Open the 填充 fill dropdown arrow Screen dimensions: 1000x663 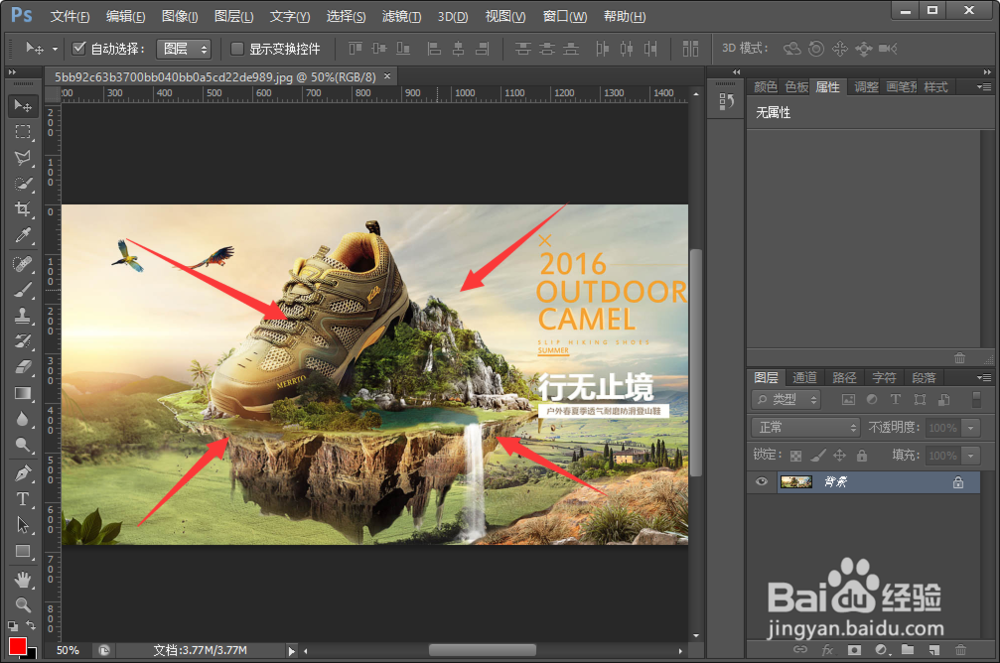tap(971, 455)
